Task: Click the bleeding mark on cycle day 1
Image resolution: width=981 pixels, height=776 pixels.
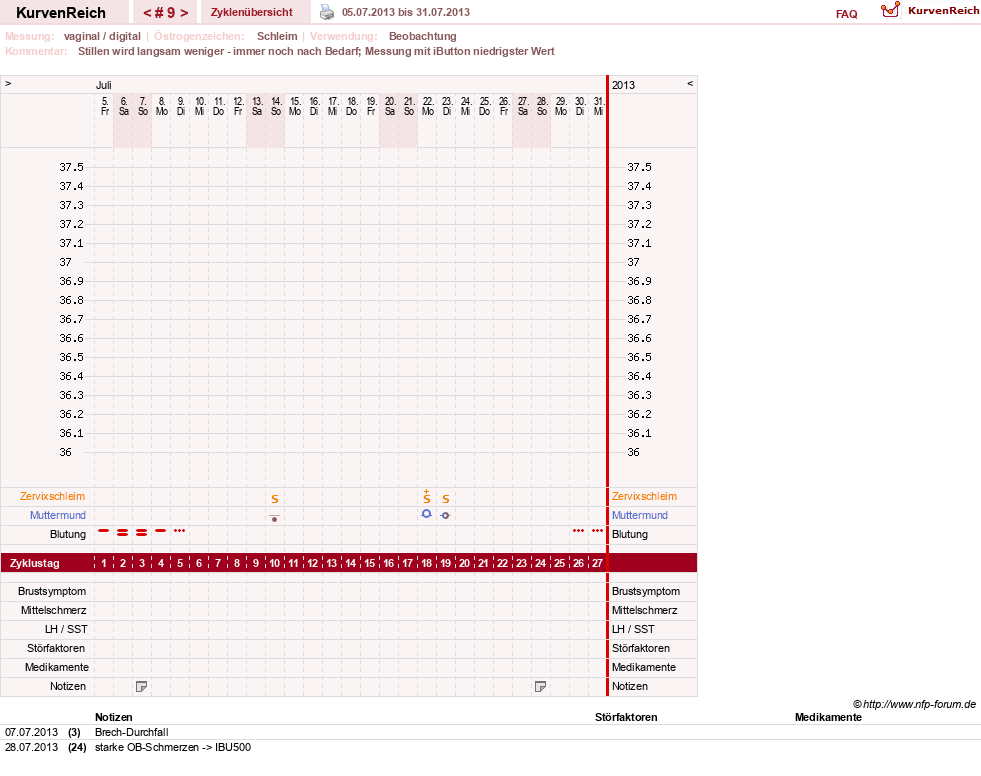Action: pyautogui.click(x=104, y=531)
